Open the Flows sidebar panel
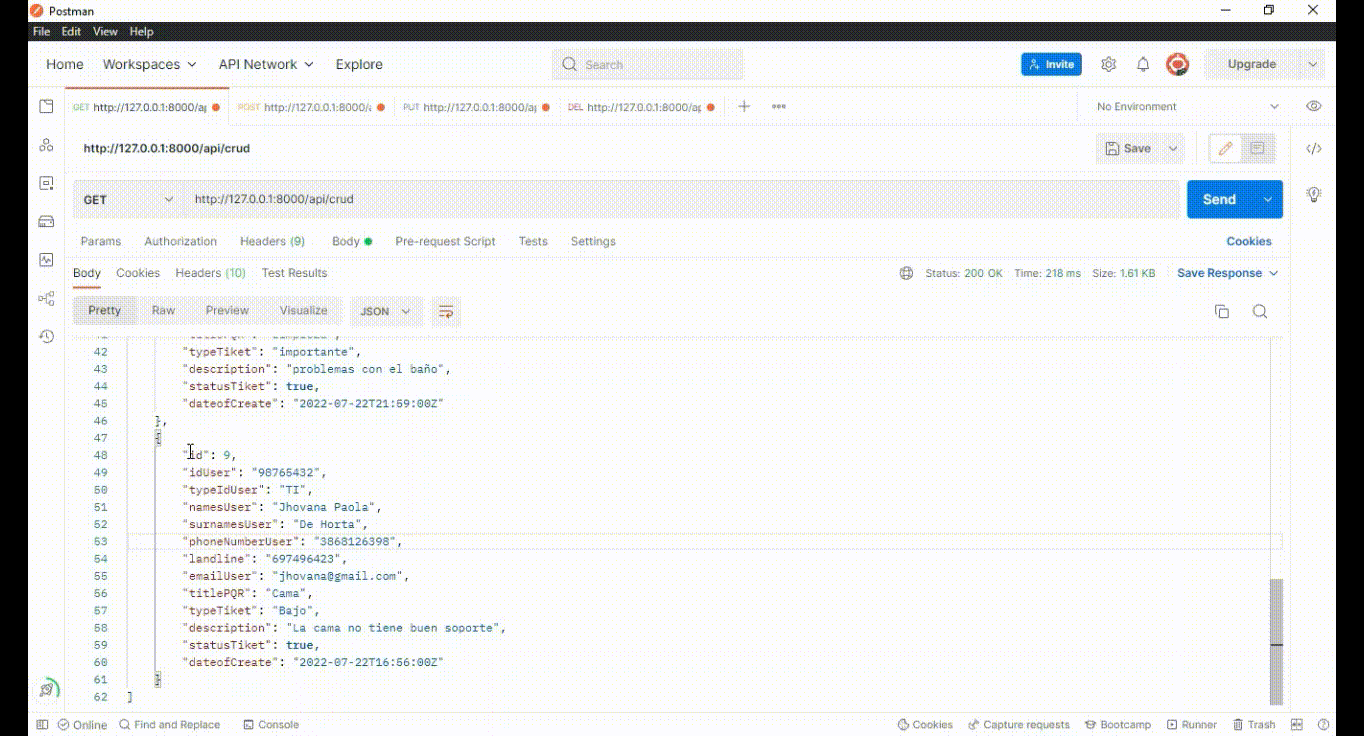Viewport: 1364px width, 736px height. [46, 298]
